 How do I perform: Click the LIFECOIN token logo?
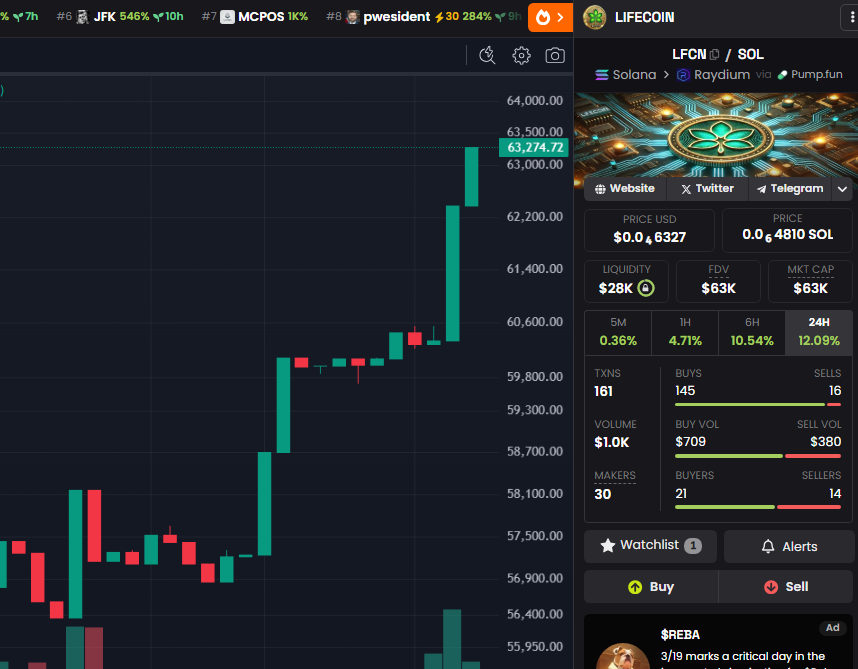tap(595, 18)
